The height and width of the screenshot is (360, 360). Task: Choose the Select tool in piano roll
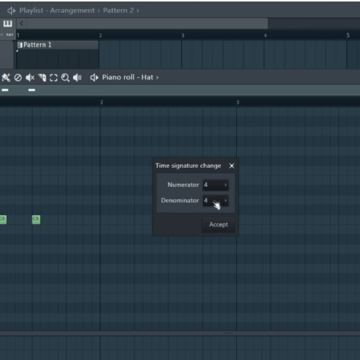click(x=54, y=78)
